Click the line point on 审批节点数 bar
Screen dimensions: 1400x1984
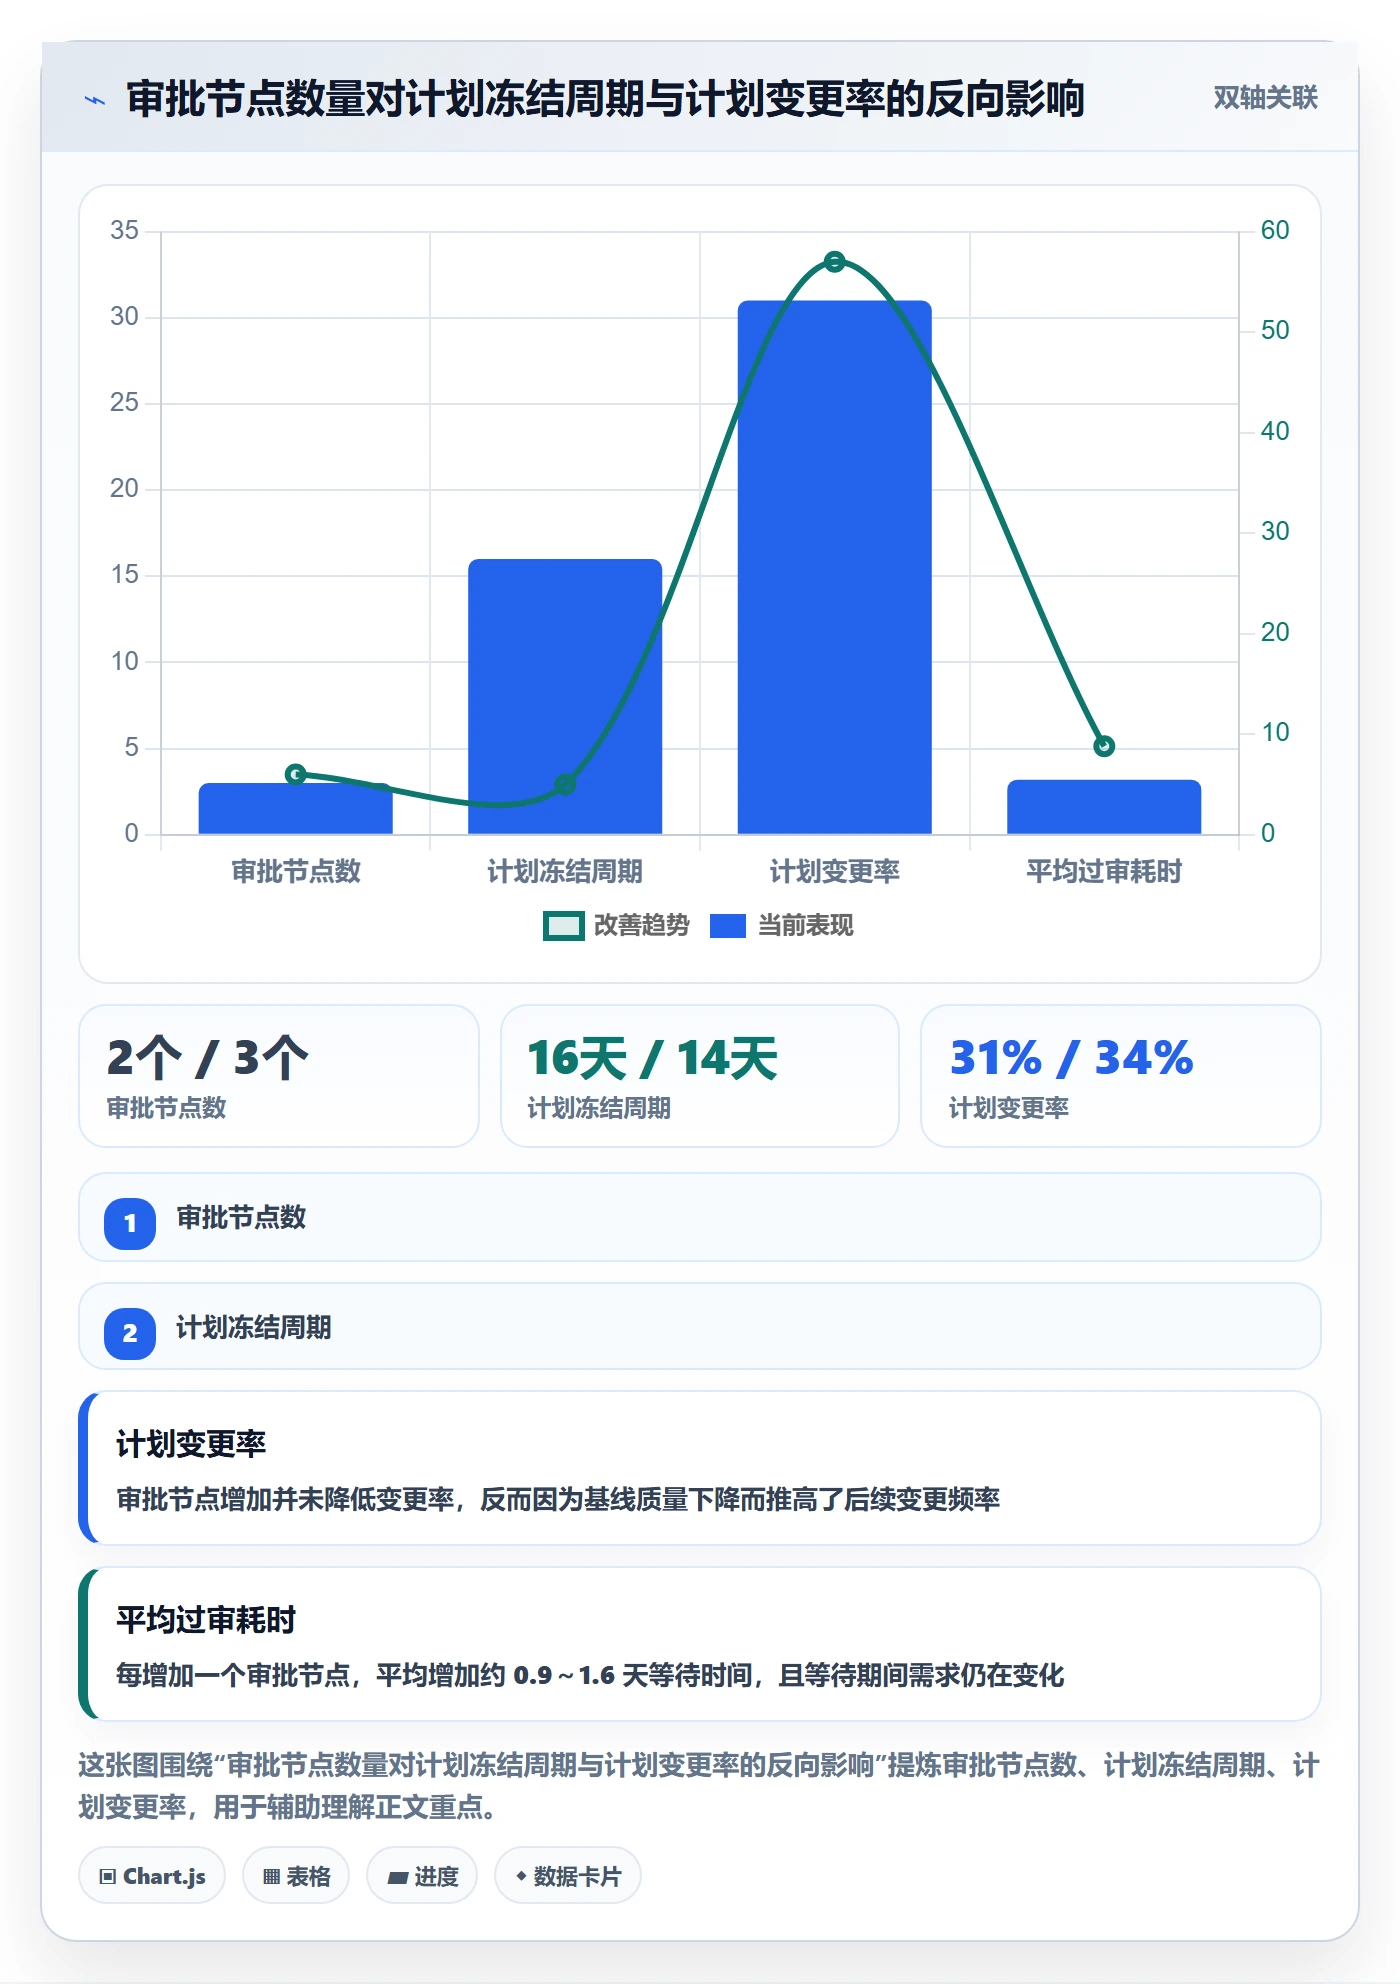(295, 774)
